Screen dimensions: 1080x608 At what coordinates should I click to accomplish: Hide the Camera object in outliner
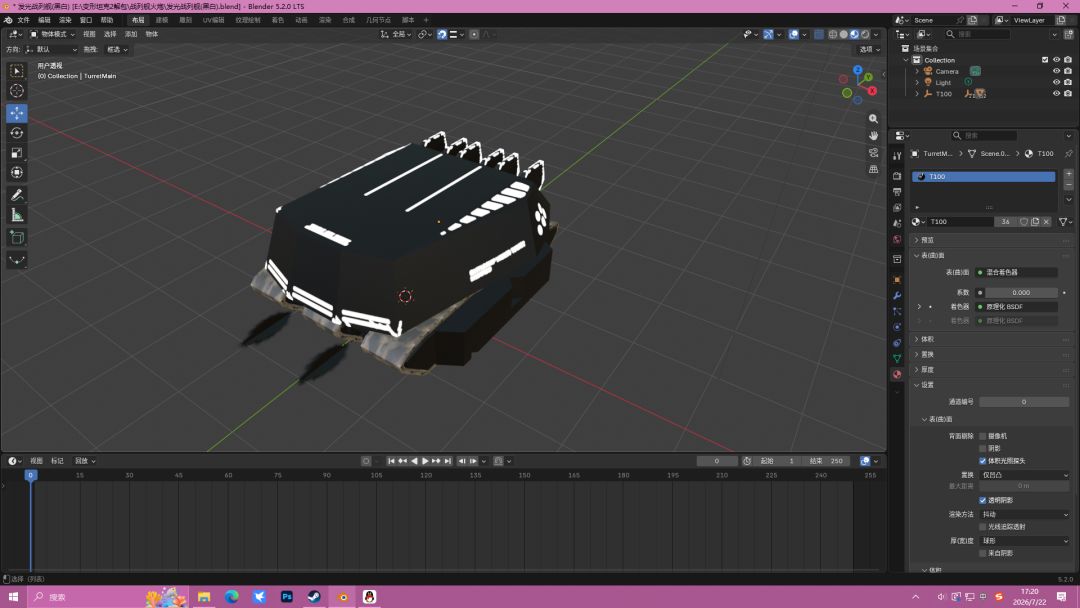coord(1056,71)
